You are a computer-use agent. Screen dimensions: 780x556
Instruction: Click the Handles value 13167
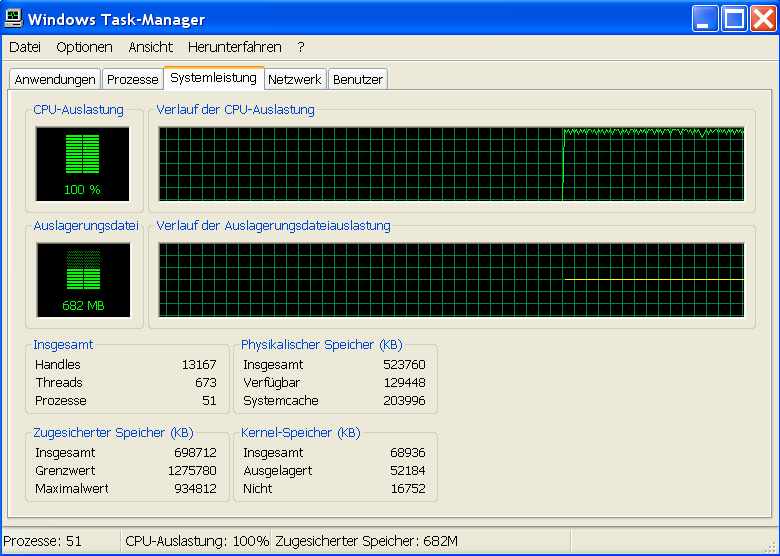199,365
